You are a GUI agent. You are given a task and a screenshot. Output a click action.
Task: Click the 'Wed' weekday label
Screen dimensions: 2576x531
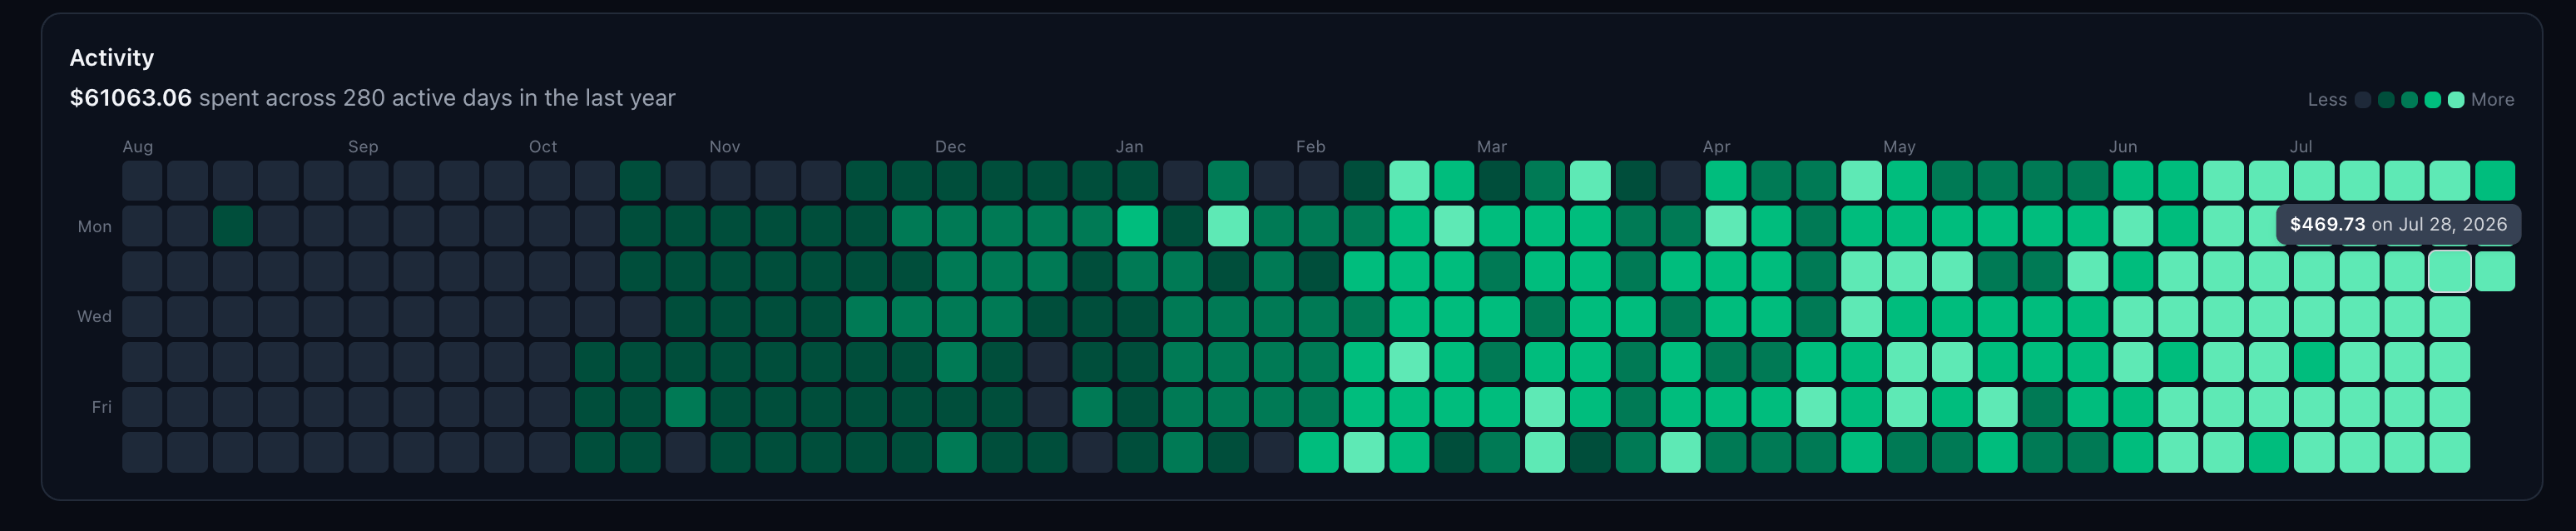(x=94, y=317)
